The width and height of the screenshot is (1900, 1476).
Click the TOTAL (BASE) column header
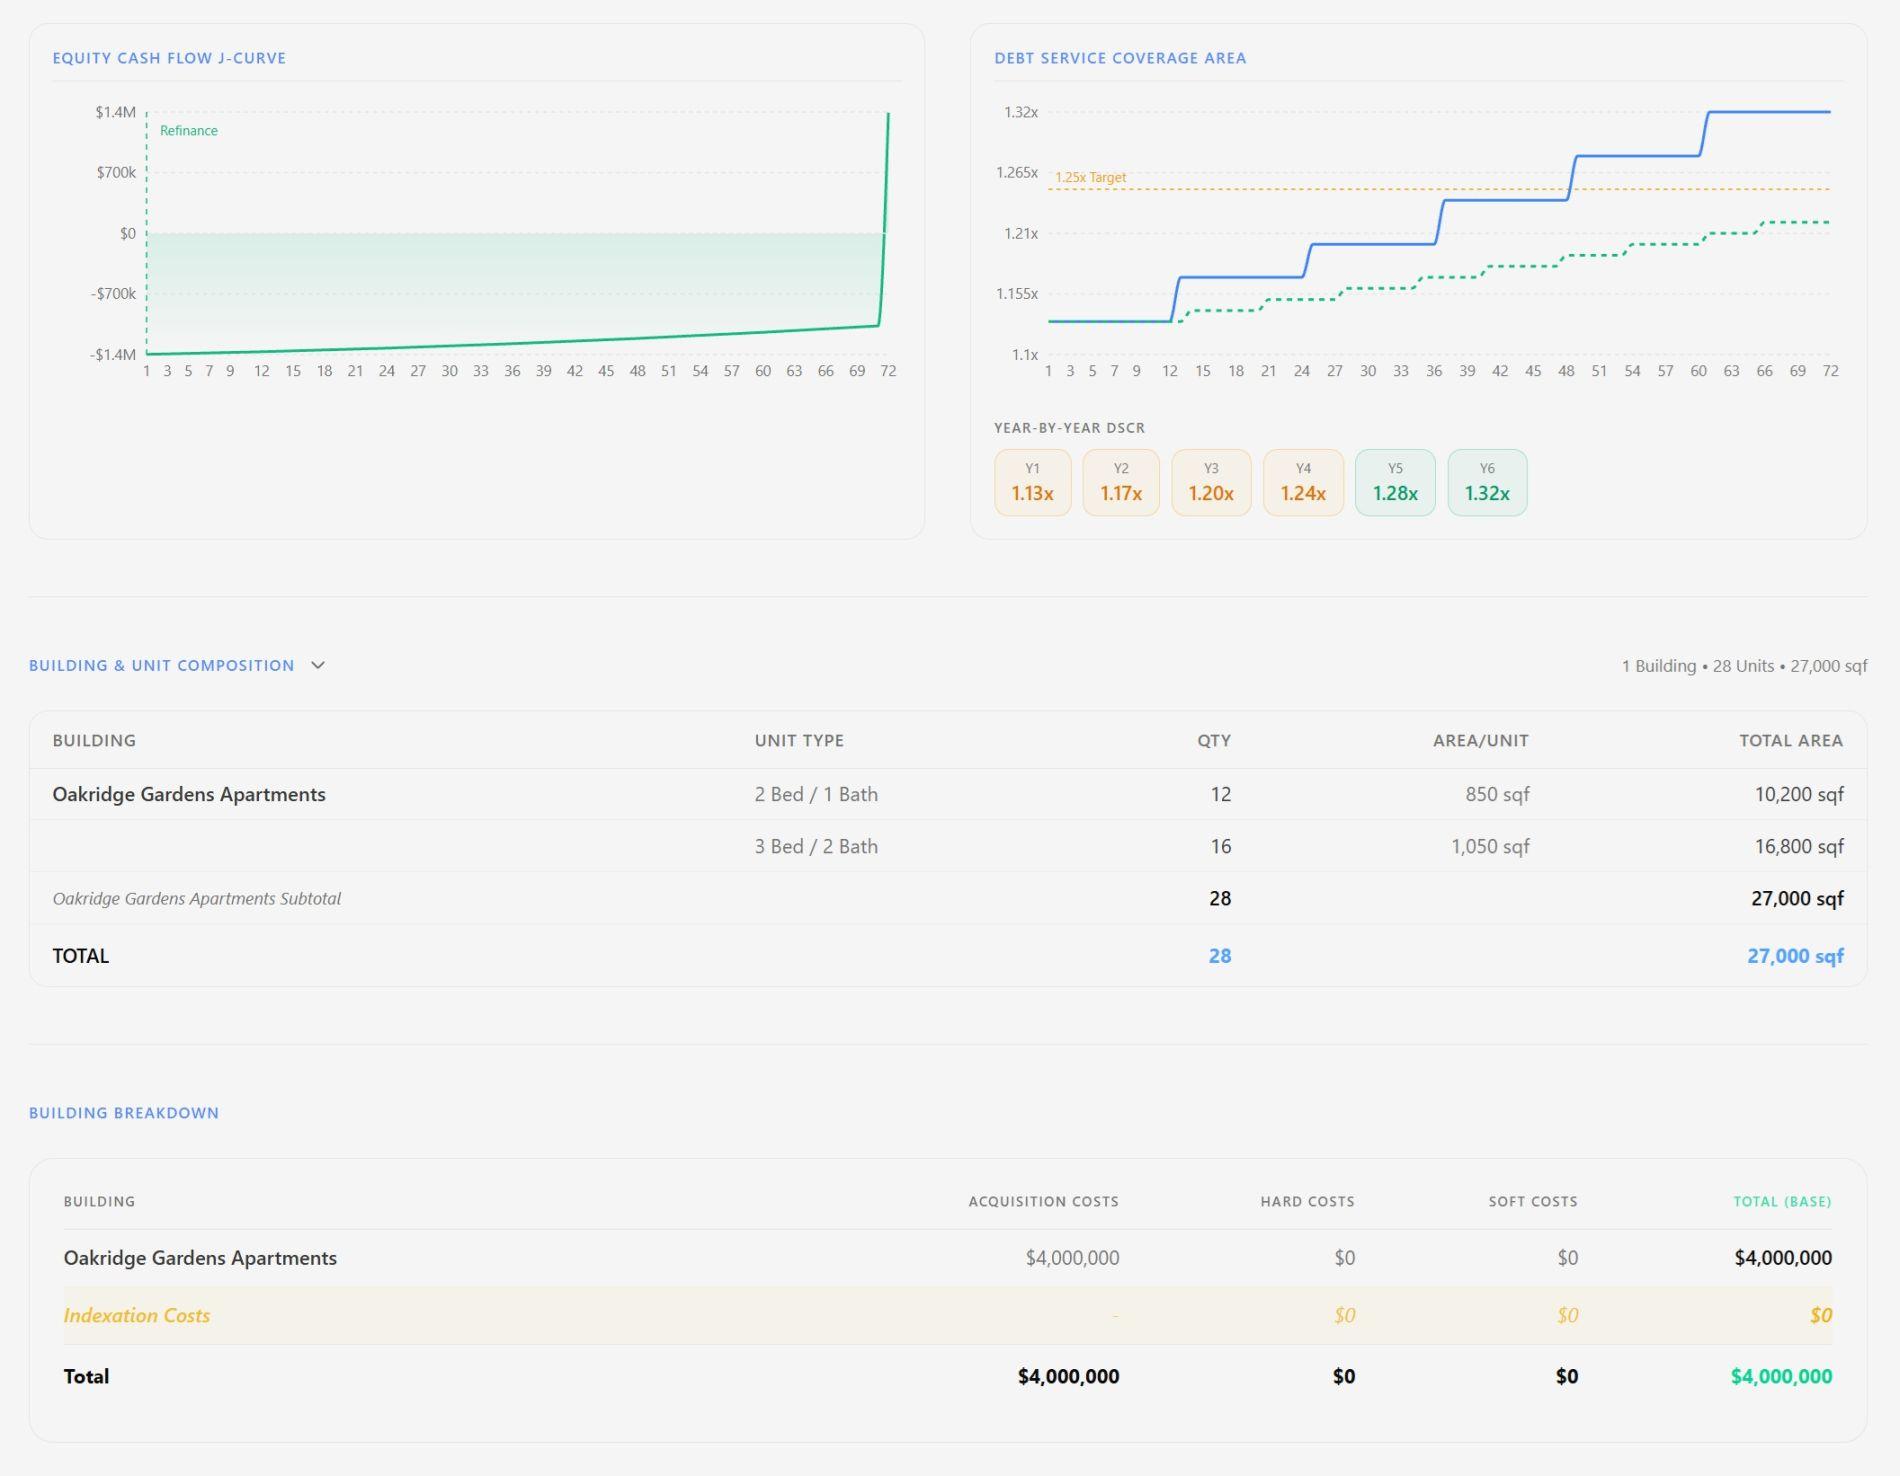1782,1201
